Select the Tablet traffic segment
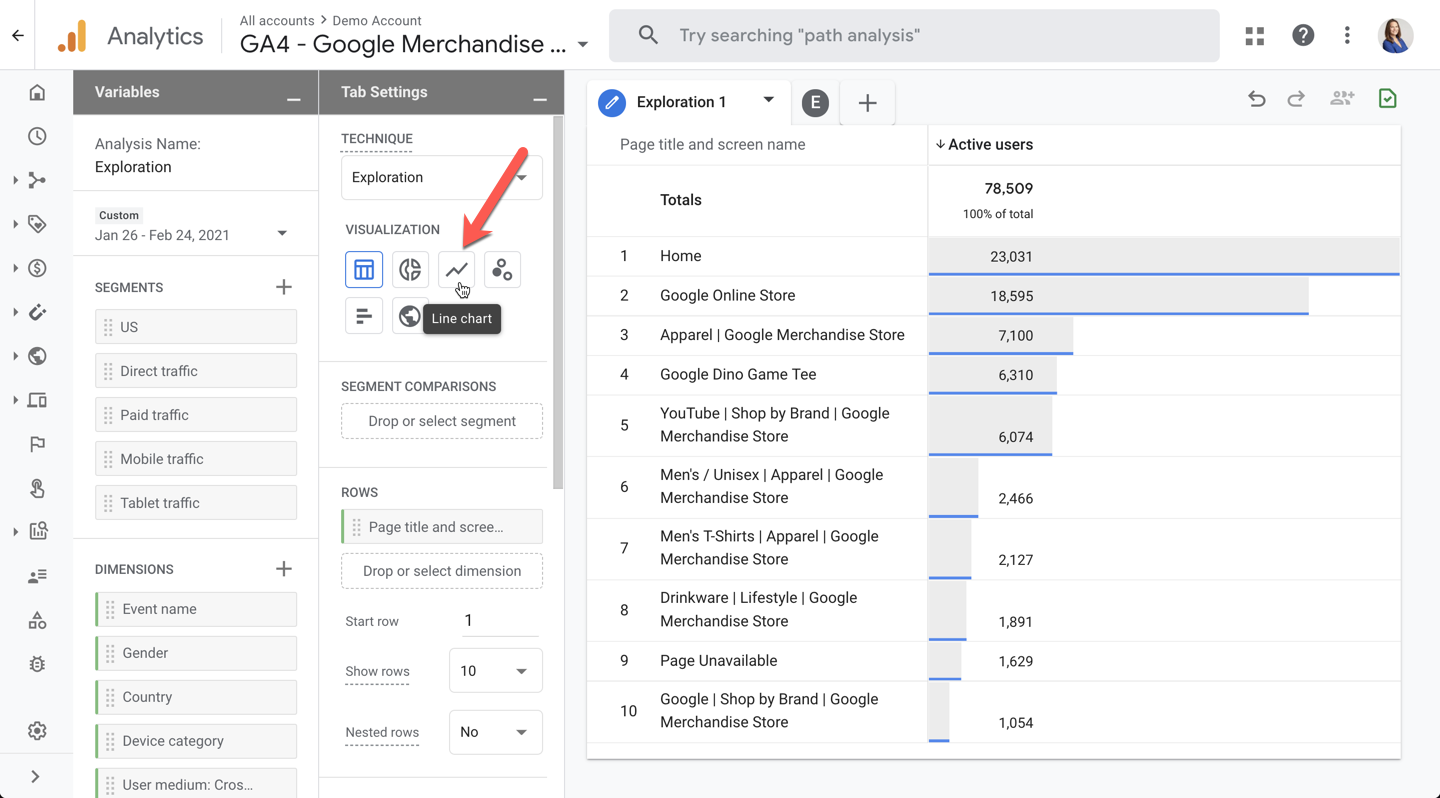1440x798 pixels. [196, 503]
